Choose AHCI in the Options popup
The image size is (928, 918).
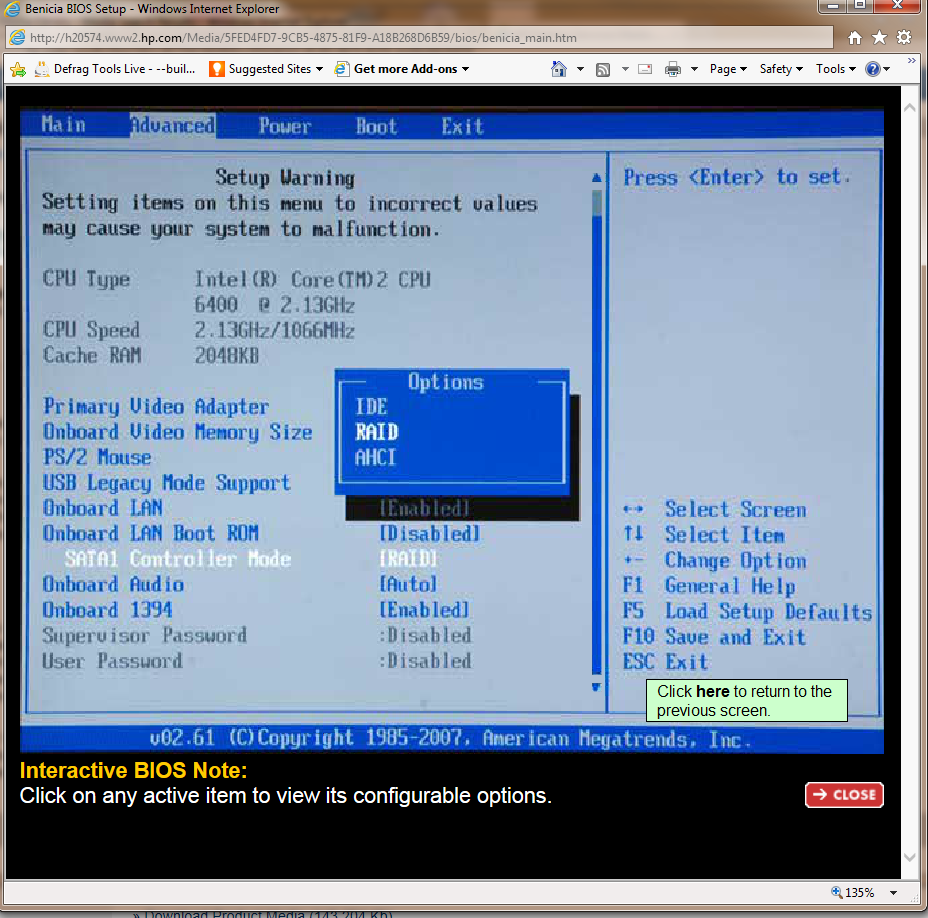tap(375, 458)
